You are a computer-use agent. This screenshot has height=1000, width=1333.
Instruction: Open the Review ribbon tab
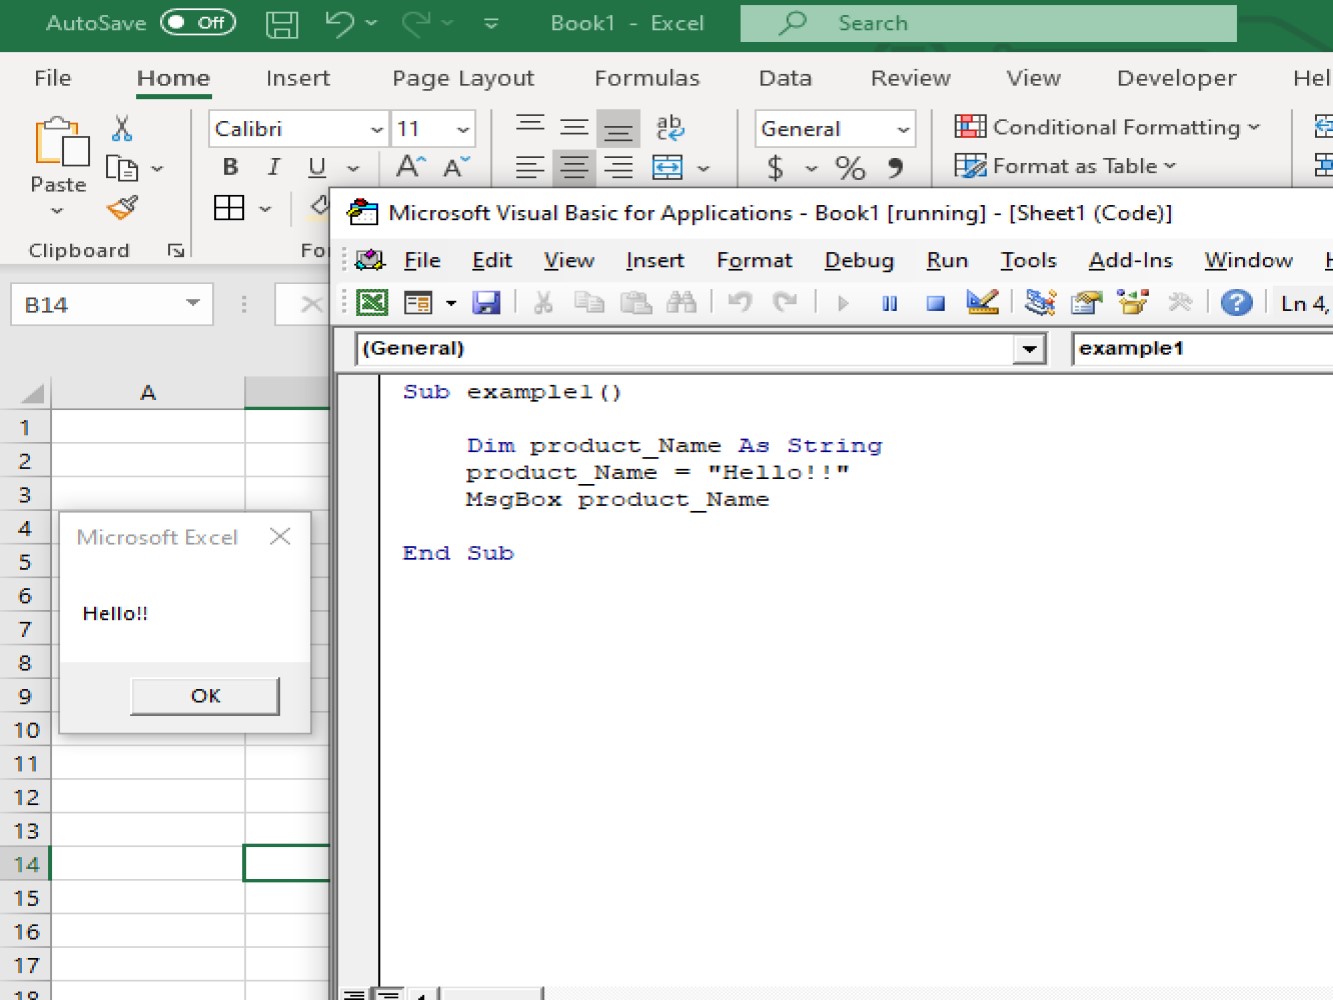coord(910,78)
